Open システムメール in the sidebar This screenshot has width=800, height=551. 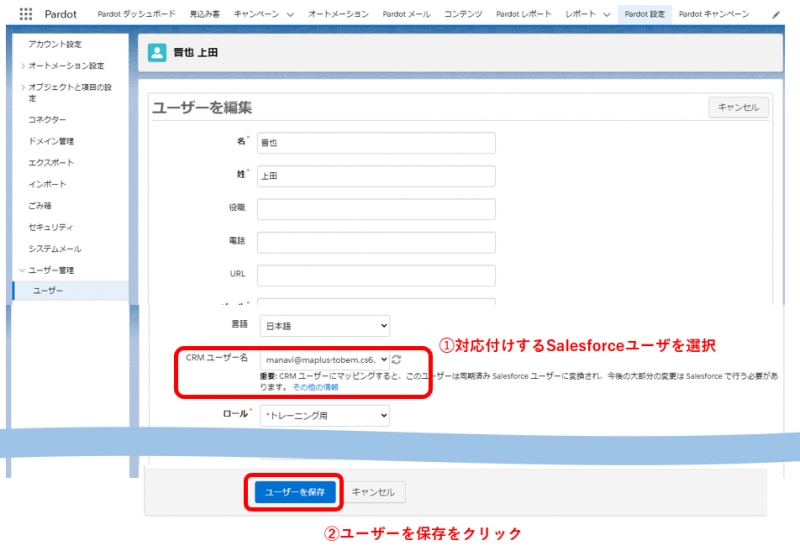pyautogui.click(x=55, y=249)
